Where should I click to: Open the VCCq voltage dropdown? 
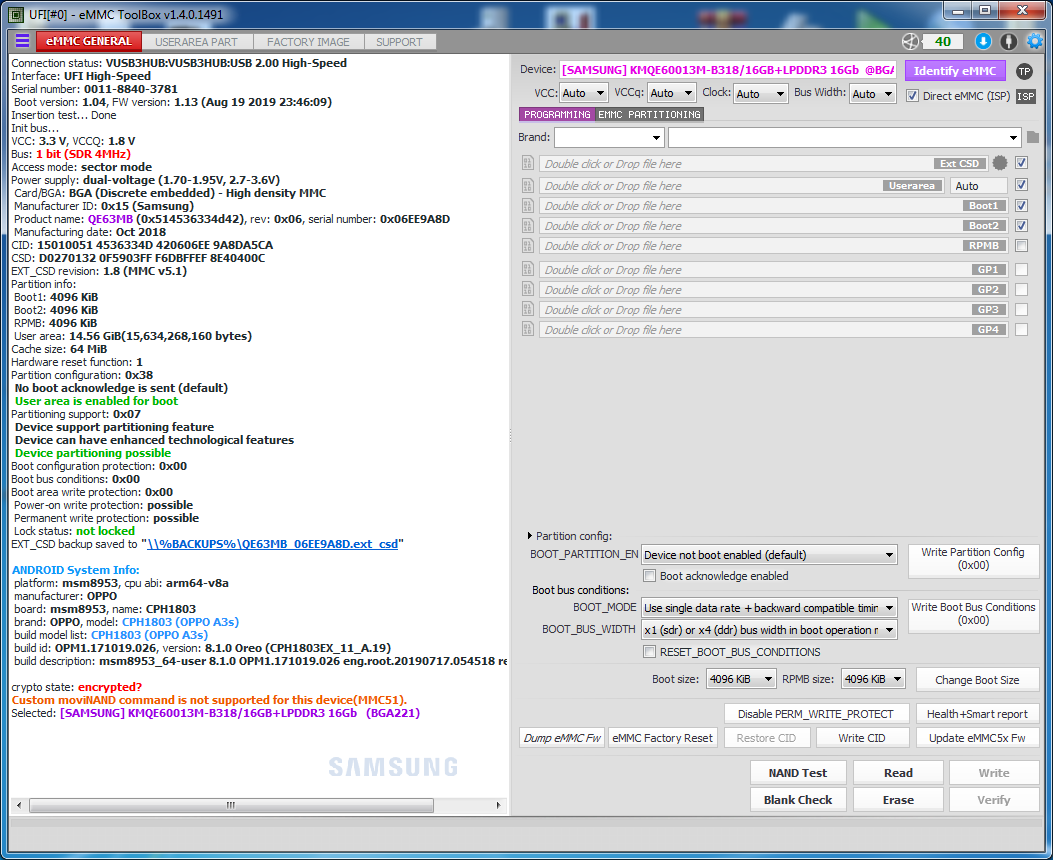pos(672,93)
